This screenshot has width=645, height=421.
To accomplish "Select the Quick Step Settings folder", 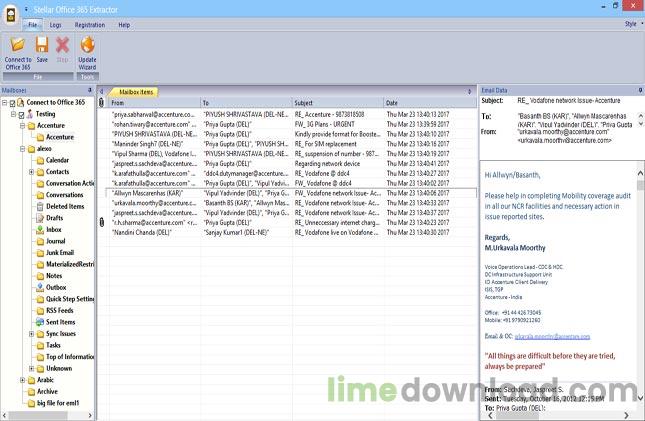I will tap(70, 299).
